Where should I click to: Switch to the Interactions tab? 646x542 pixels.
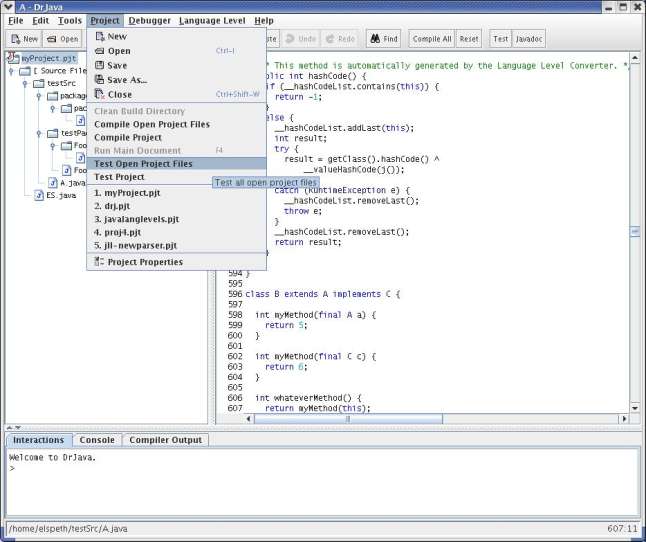point(39,440)
